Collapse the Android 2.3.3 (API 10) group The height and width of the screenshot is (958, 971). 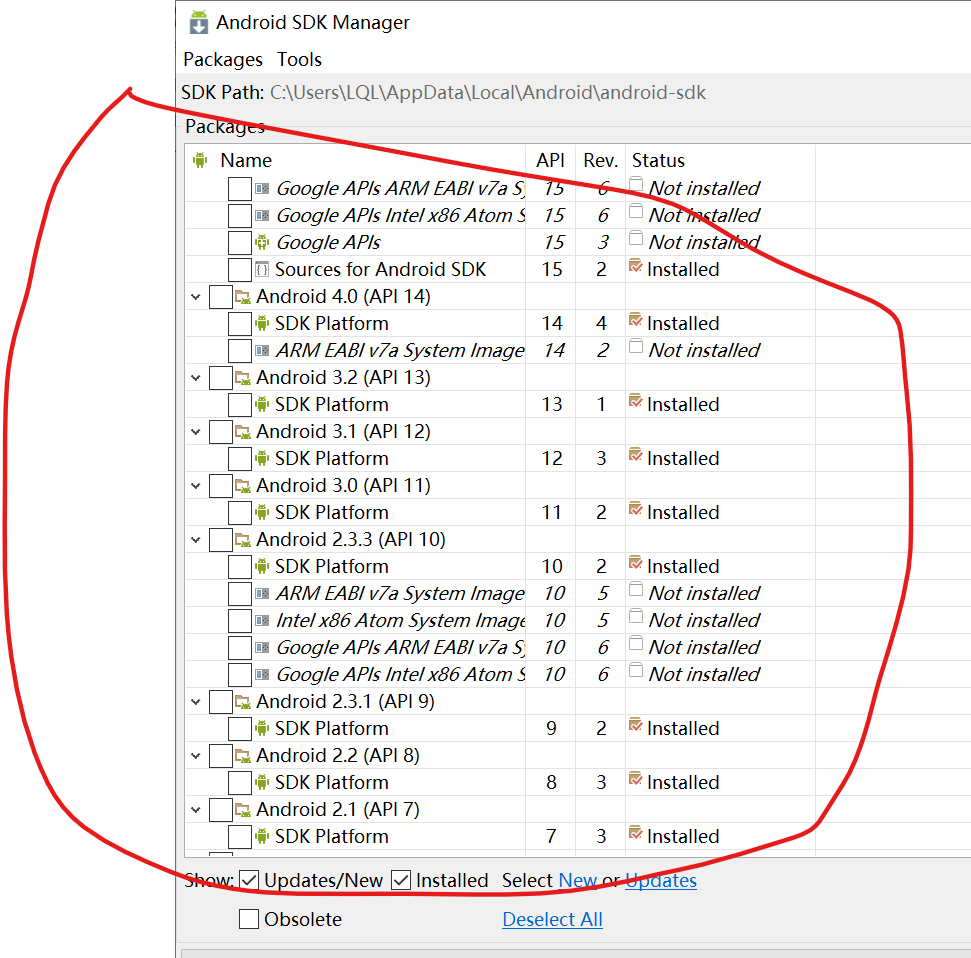click(x=196, y=540)
